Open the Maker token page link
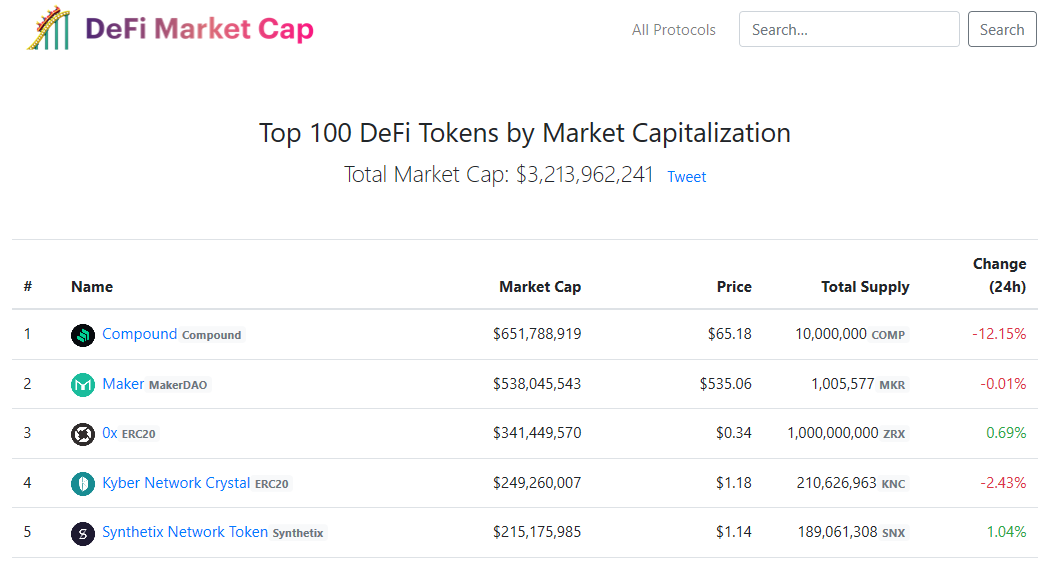Image resolution: width=1059 pixels, height=565 pixels. click(x=123, y=384)
